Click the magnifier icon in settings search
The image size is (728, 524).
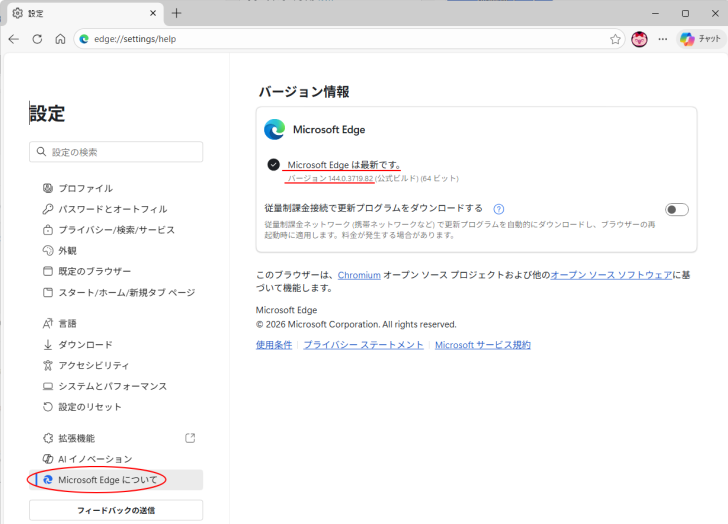pyautogui.click(x=41, y=152)
